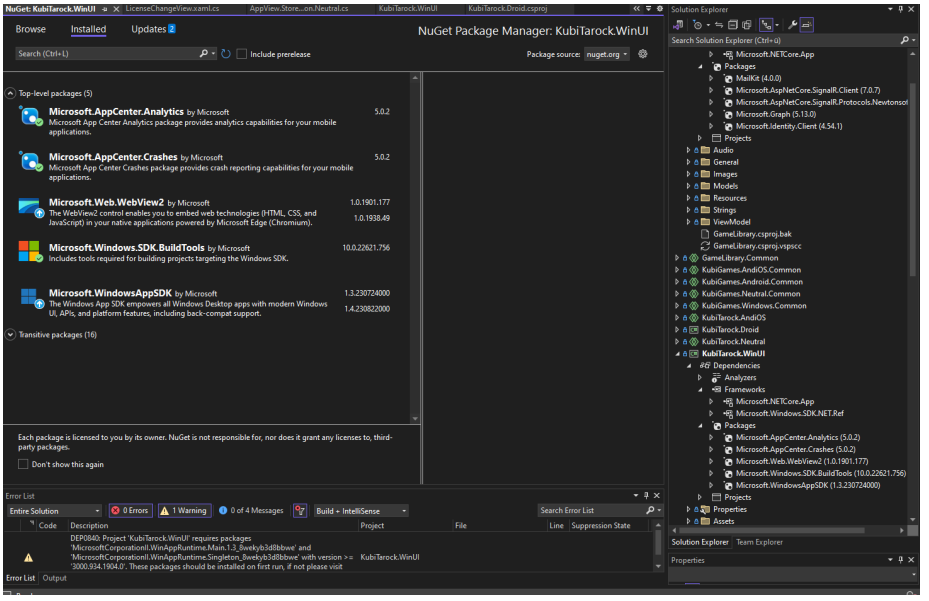Viewport: 929px width, 601px height.
Task: Switch to the Team Explorer tab
Action: 759,542
